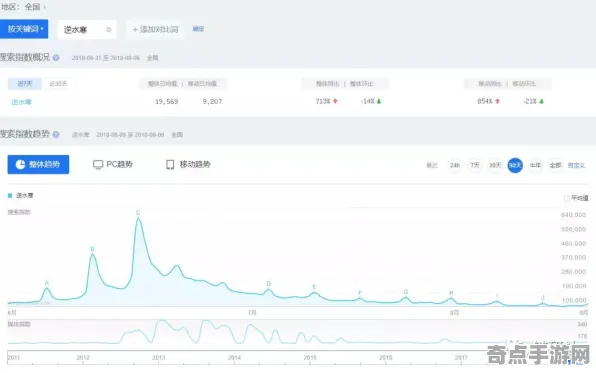
Task: Click the 整体日均值 column header
Action: click(162, 84)
